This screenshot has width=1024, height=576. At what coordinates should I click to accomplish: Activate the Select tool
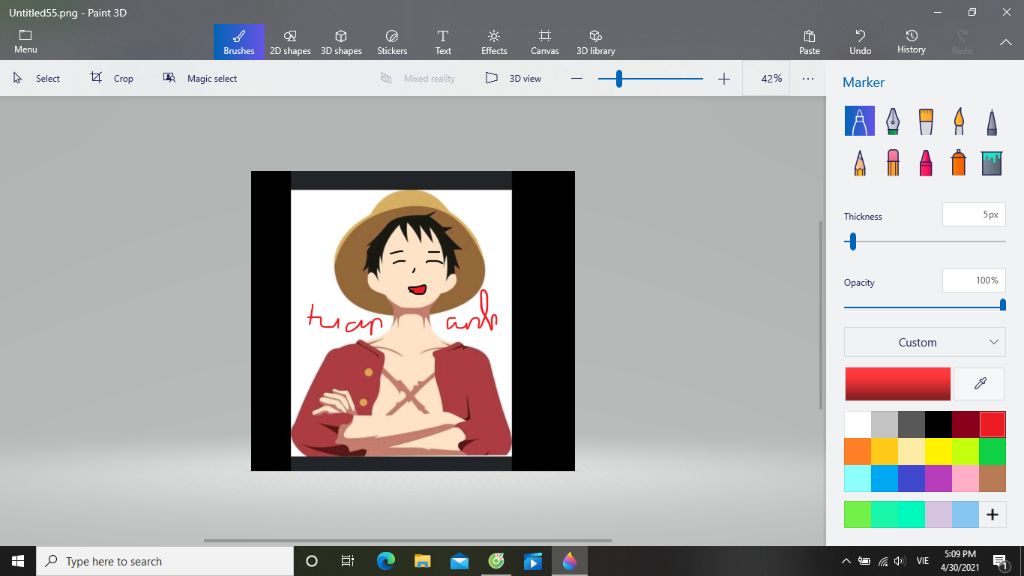tap(37, 78)
